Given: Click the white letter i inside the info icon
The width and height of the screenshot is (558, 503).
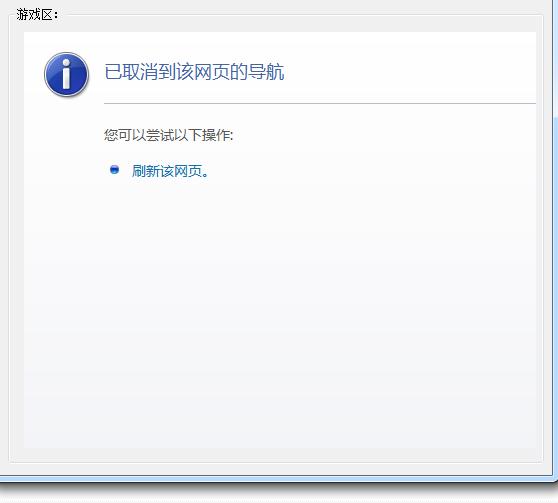Looking at the screenshot, I should point(66,74).
